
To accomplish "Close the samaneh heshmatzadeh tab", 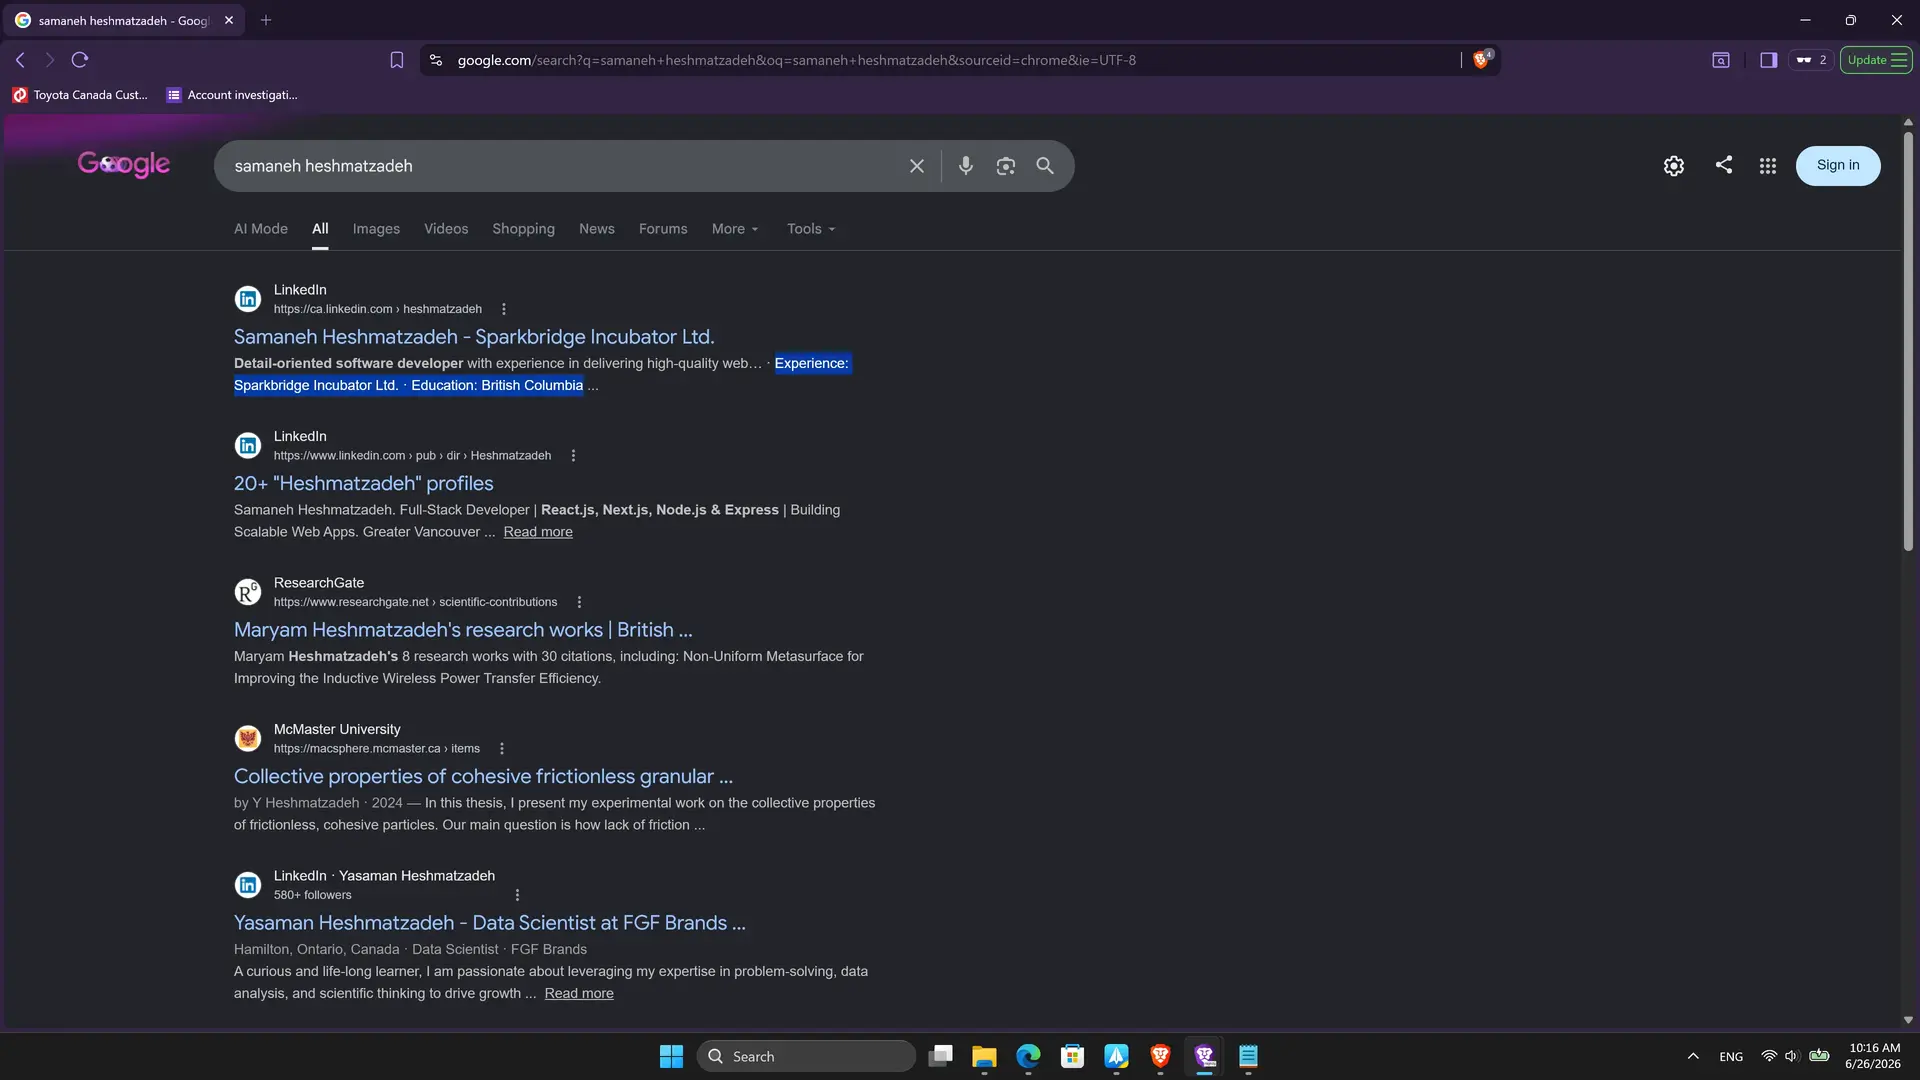I will point(229,20).
